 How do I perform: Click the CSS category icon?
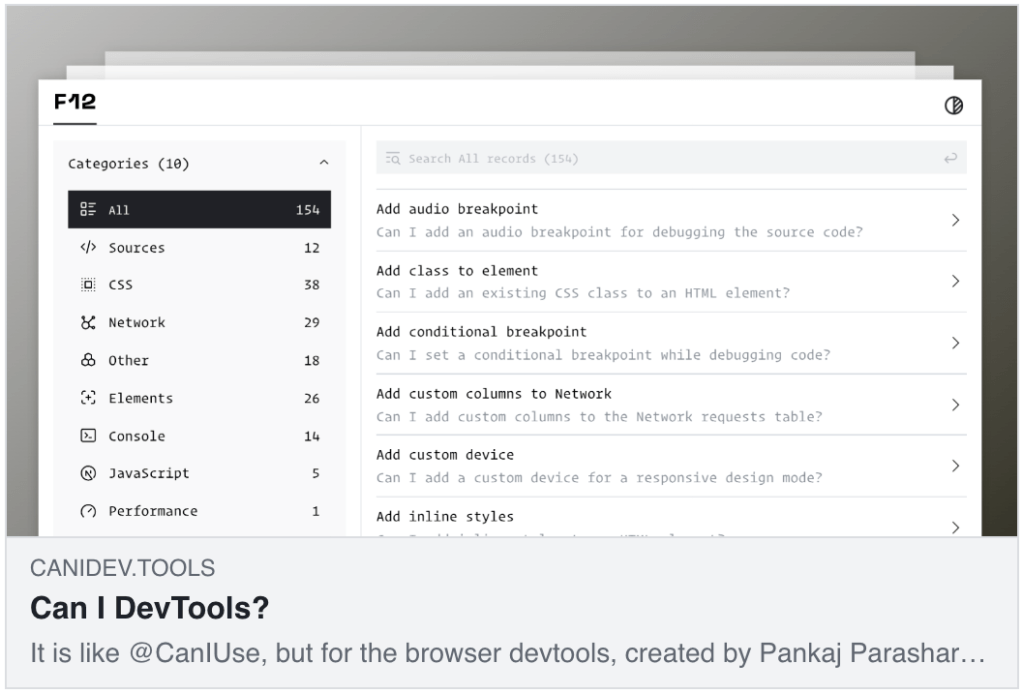[x=88, y=285]
